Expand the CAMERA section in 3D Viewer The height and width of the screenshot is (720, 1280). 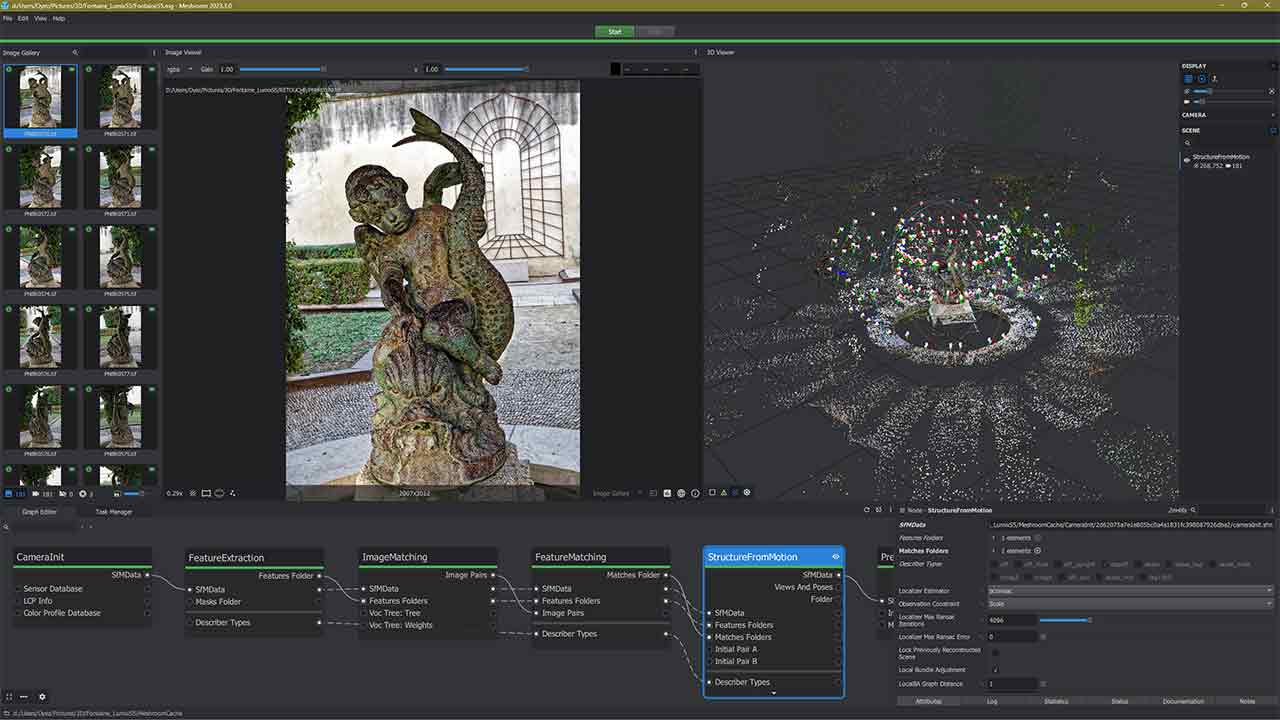point(1194,115)
